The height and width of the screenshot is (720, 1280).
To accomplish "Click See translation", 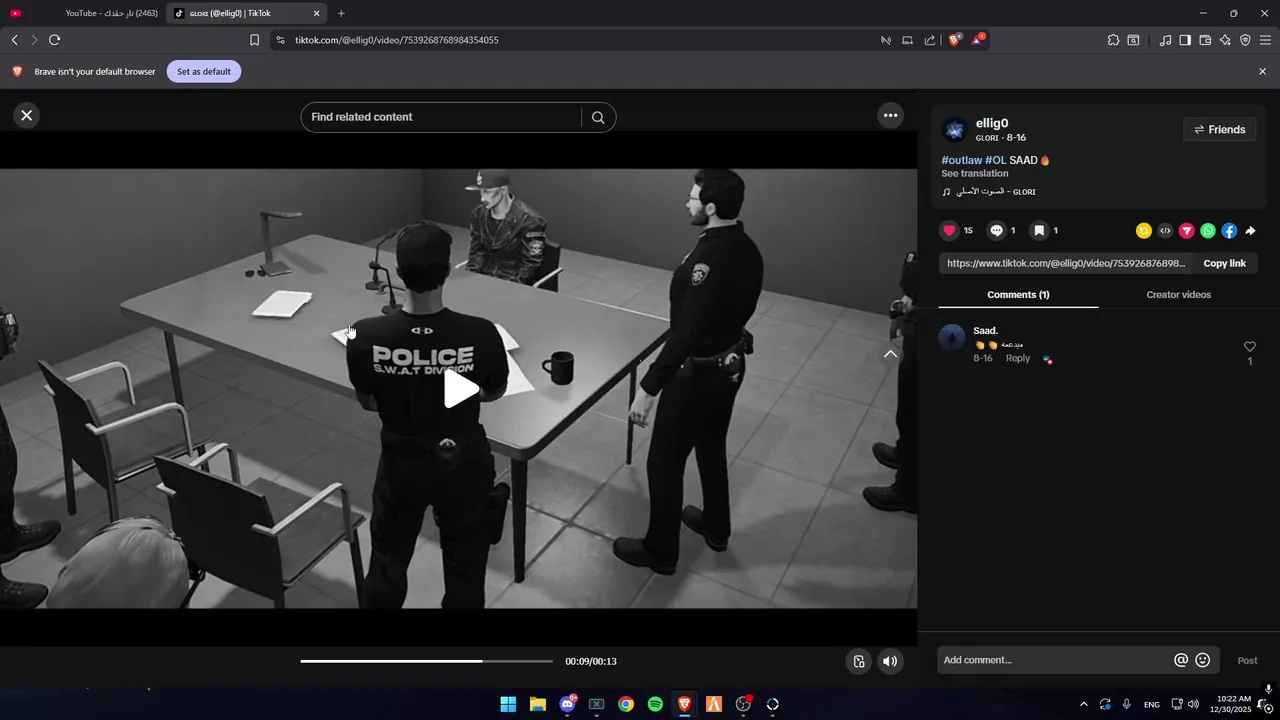I will tap(974, 174).
